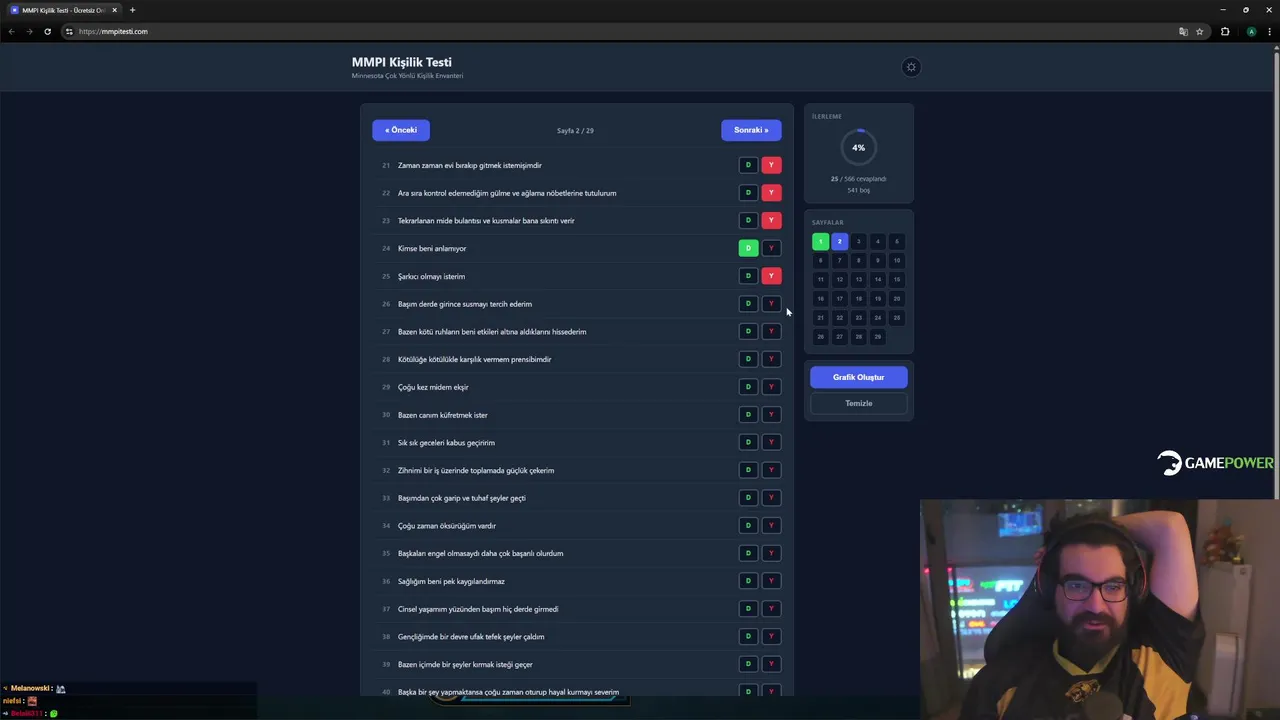Mark Y for question 24 Kimse beni anlamıyor
The width and height of the screenshot is (1280, 720).
[x=771, y=248]
